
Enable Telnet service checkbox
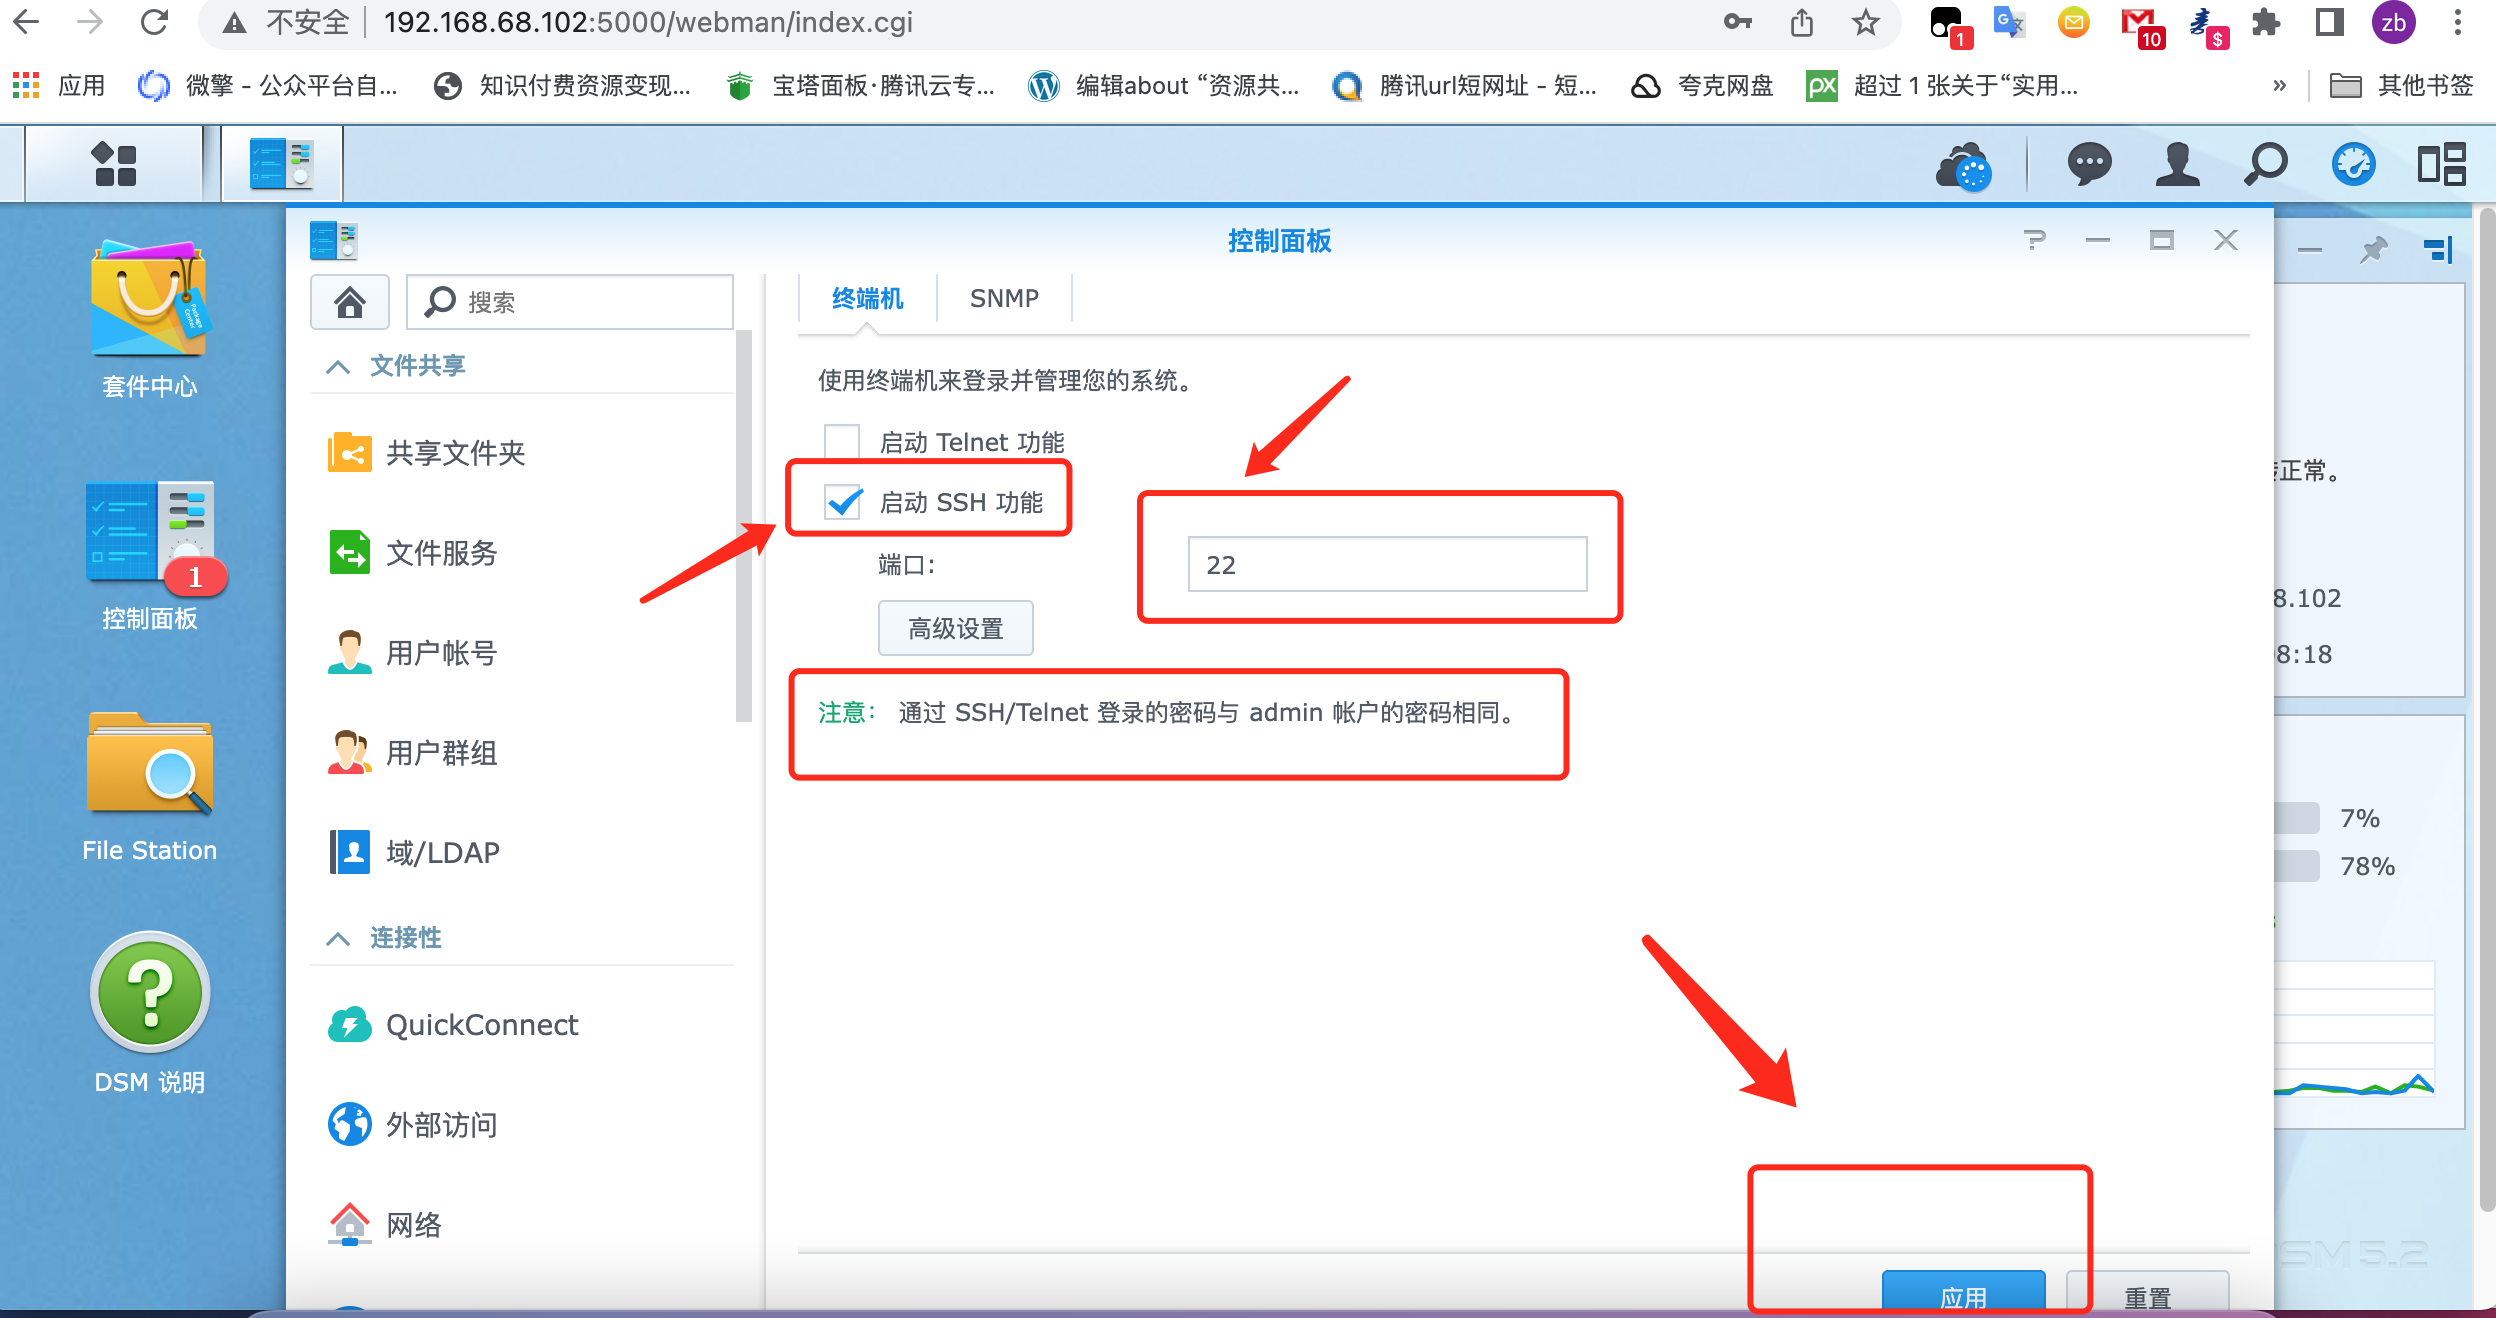pyautogui.click(x=842, y=442)
